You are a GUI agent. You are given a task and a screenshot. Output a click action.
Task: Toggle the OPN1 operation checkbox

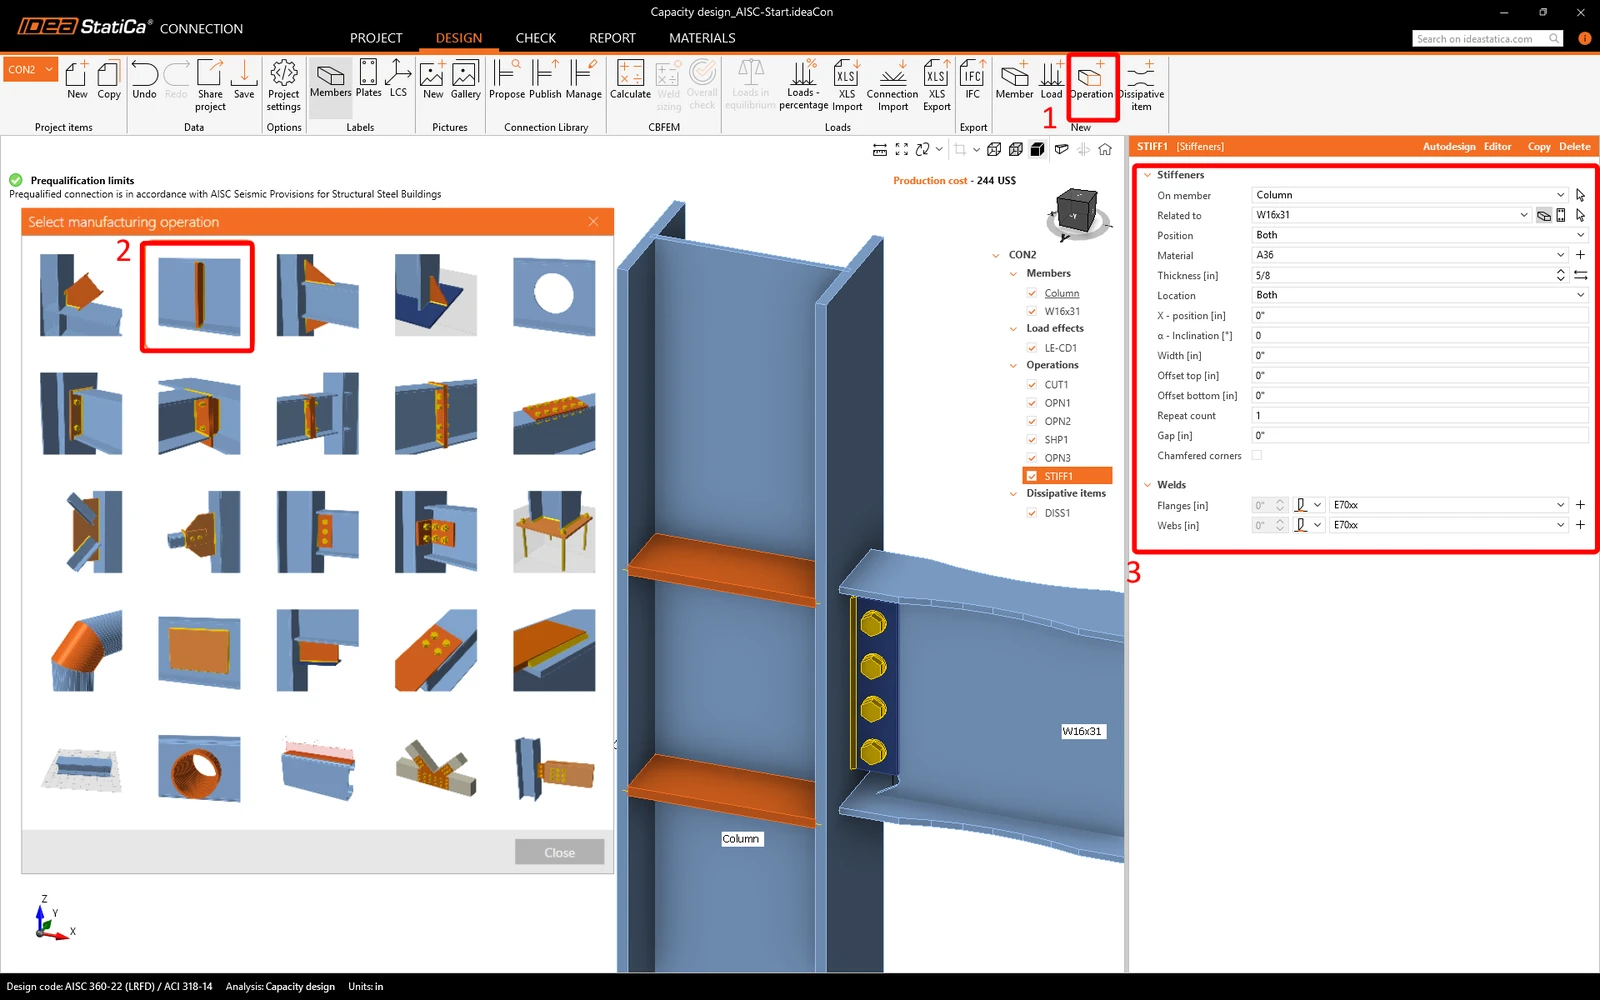click(x=1032, y=403)
